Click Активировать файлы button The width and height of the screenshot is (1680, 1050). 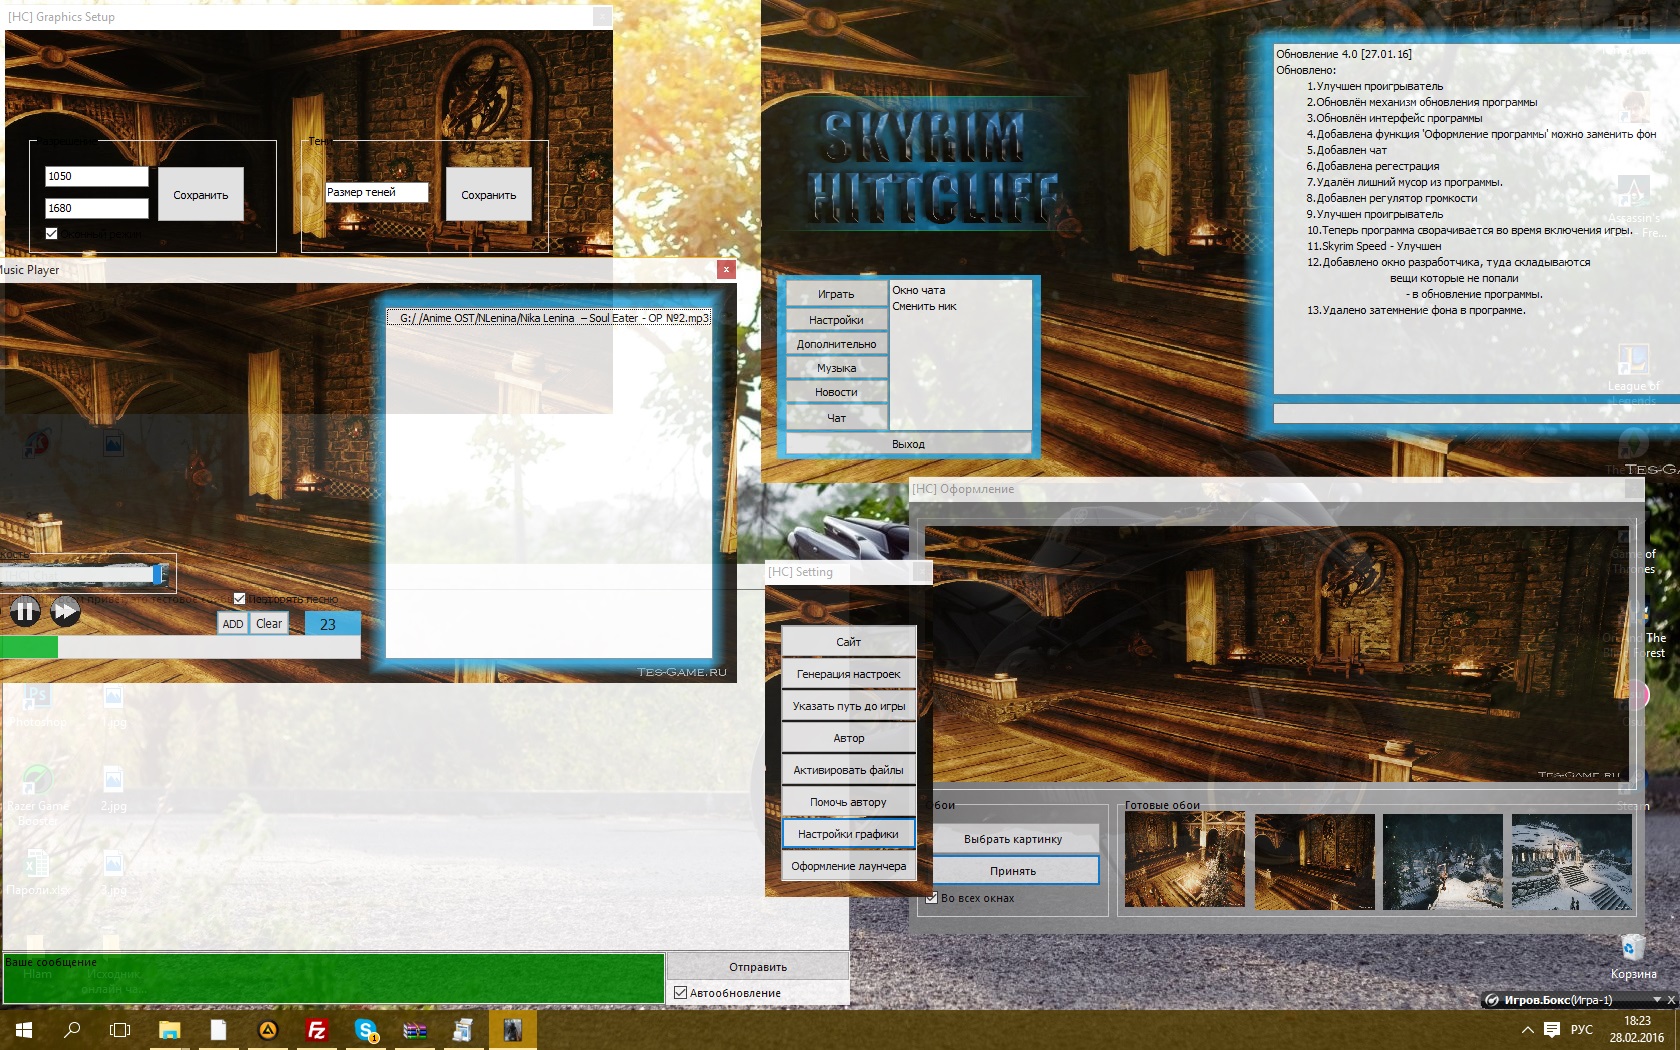[848, 770]
